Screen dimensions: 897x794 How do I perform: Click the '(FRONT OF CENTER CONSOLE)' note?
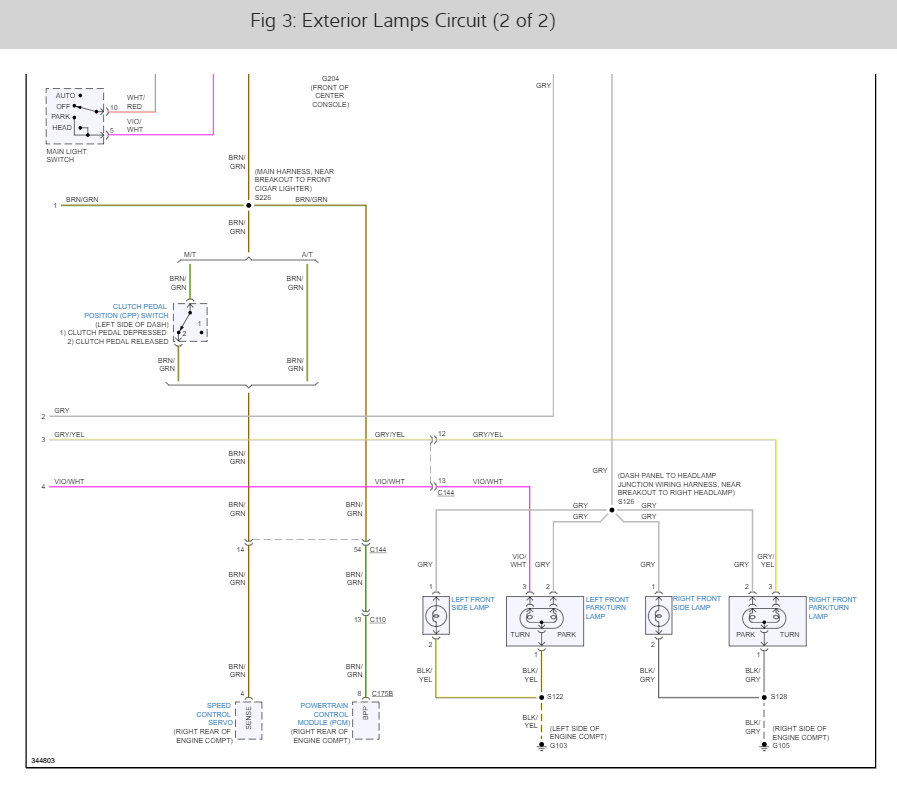pos(330,96)
